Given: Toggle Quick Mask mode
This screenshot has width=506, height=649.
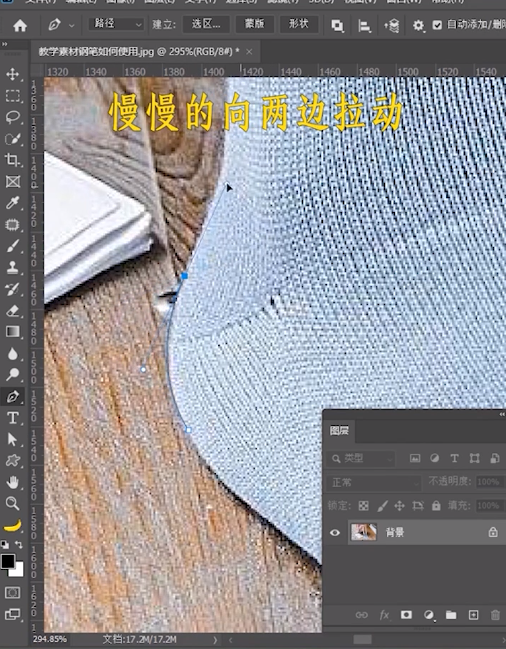Looking at the screenshot, I should pyautogui.click(x=12, y=593).
